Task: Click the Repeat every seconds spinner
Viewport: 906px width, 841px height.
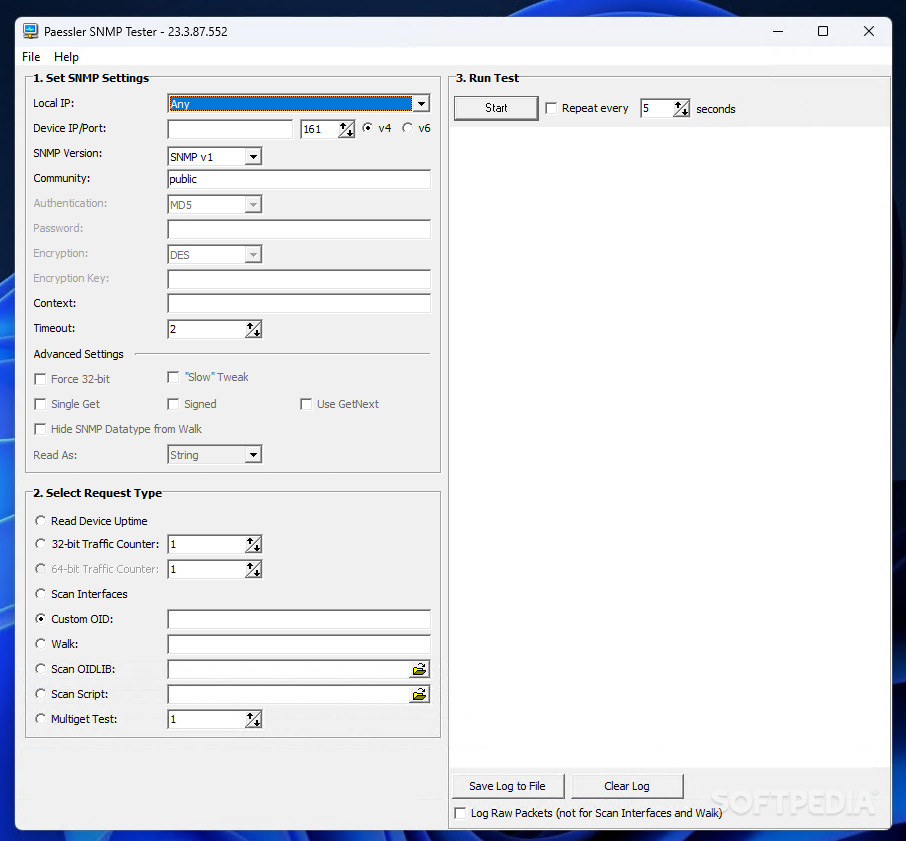Action: pos(682,108)
